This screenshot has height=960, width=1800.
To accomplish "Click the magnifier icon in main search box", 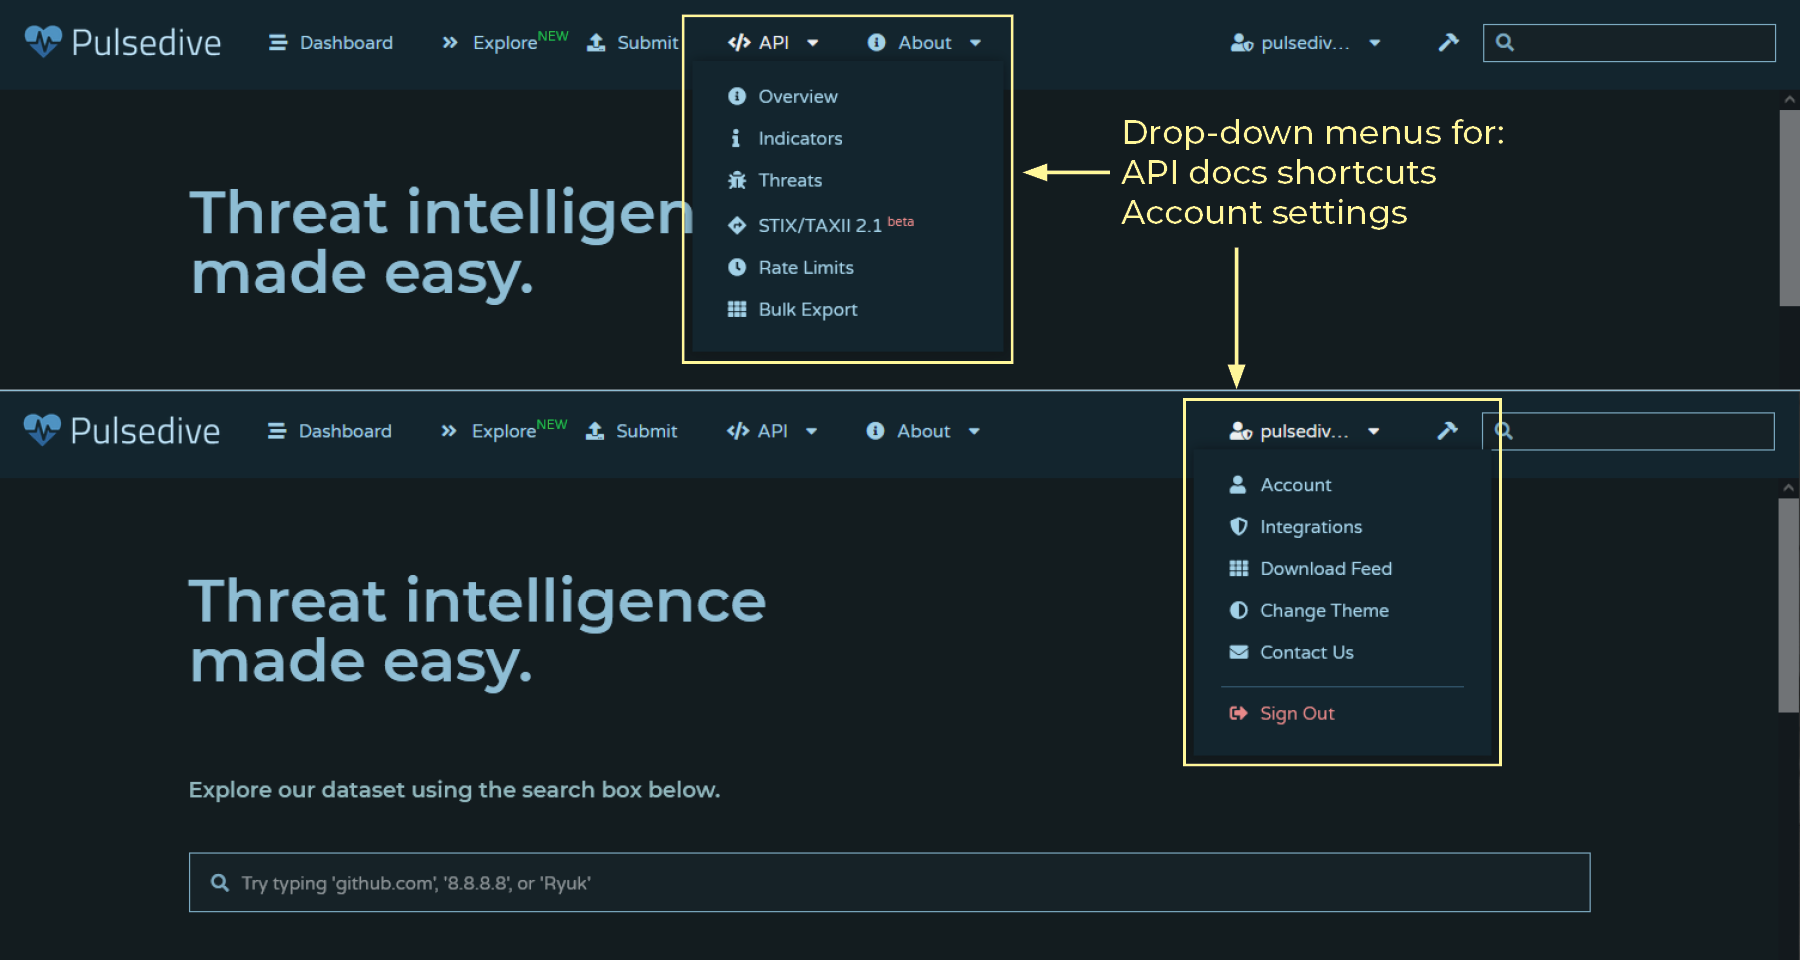I will 220,882.
